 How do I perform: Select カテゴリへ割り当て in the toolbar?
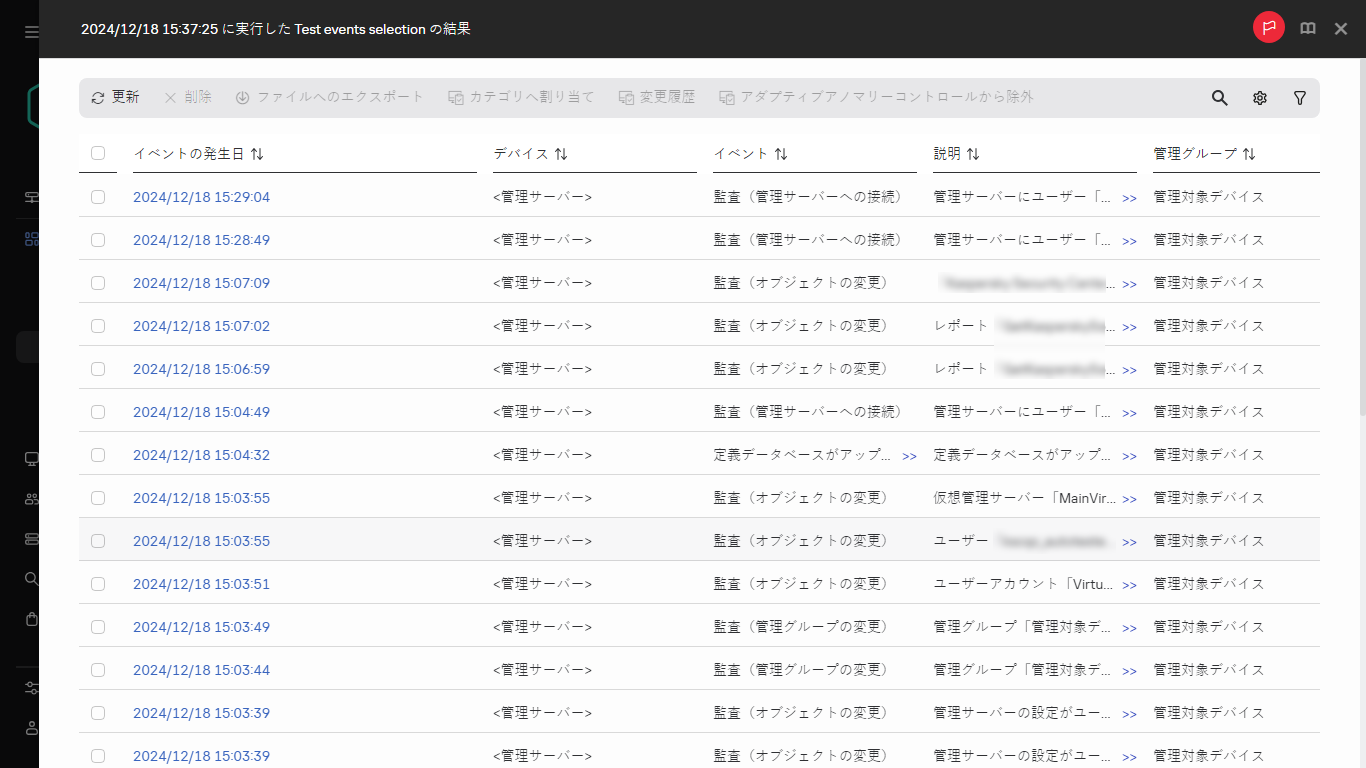coord(520,97)
